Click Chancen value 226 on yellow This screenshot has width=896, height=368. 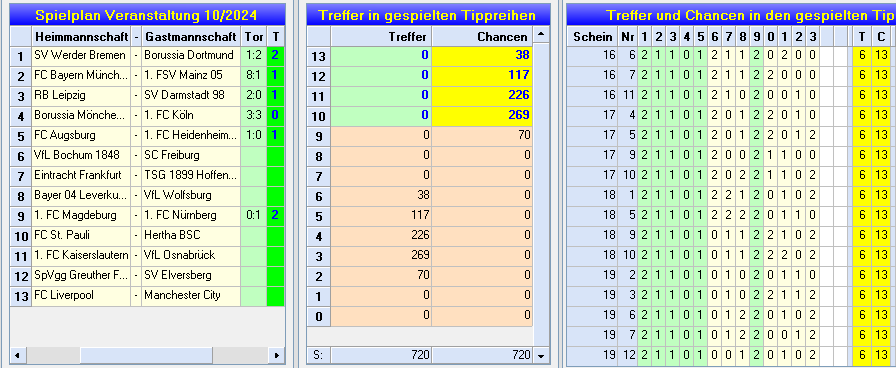tap(482, 95)
